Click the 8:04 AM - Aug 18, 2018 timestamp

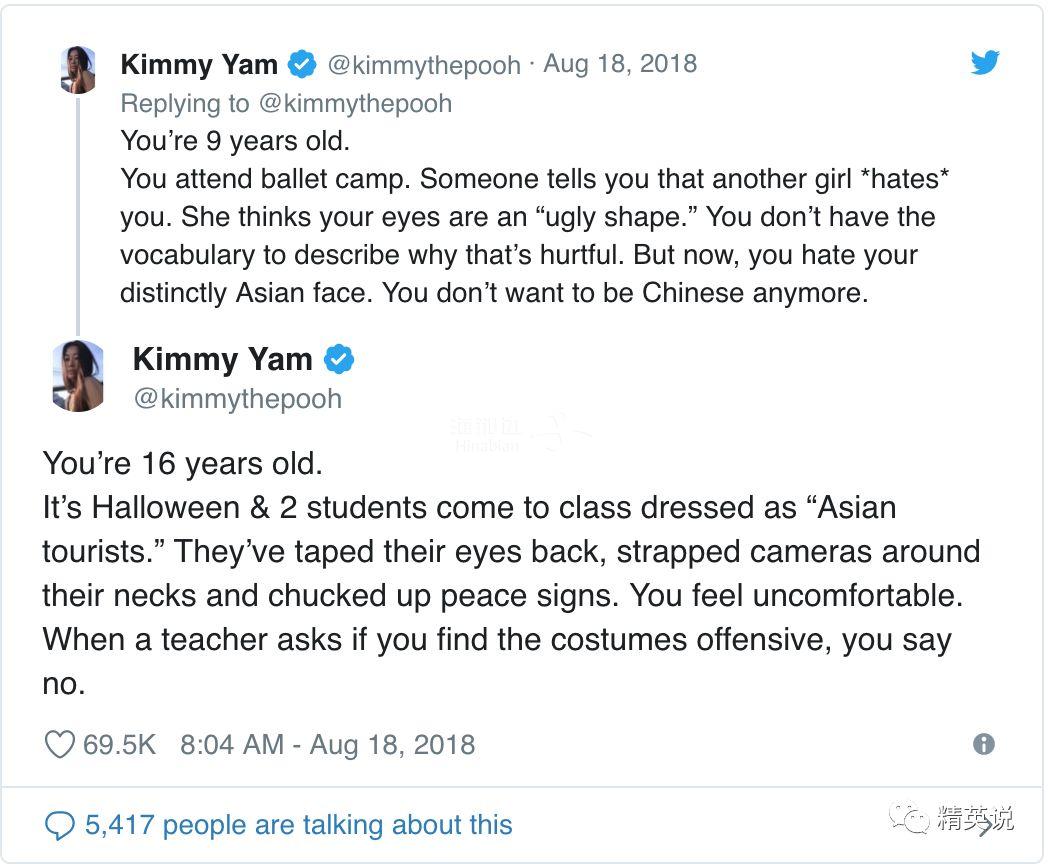[x=328, y=744]
